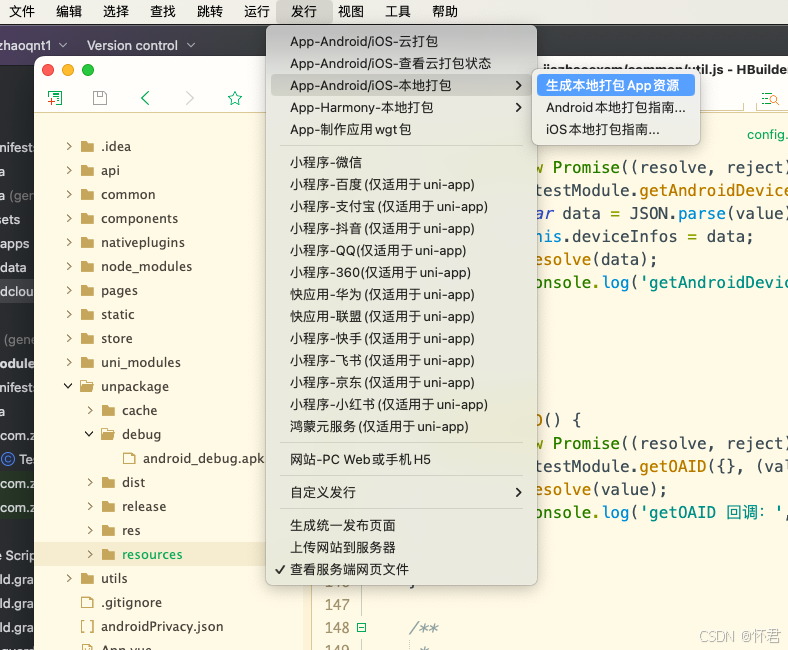Open the 帮助 menu
Viewport: 788px width, 650px height.
click(445, 11)
